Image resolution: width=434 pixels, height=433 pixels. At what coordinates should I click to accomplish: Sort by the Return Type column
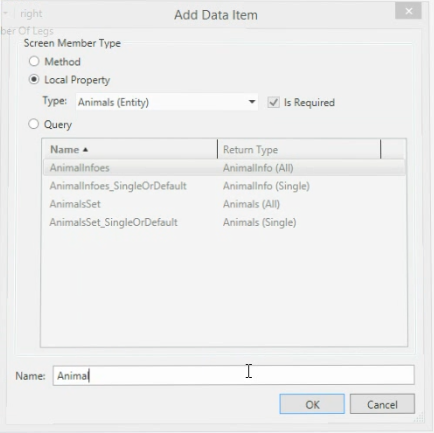point(299,150)
